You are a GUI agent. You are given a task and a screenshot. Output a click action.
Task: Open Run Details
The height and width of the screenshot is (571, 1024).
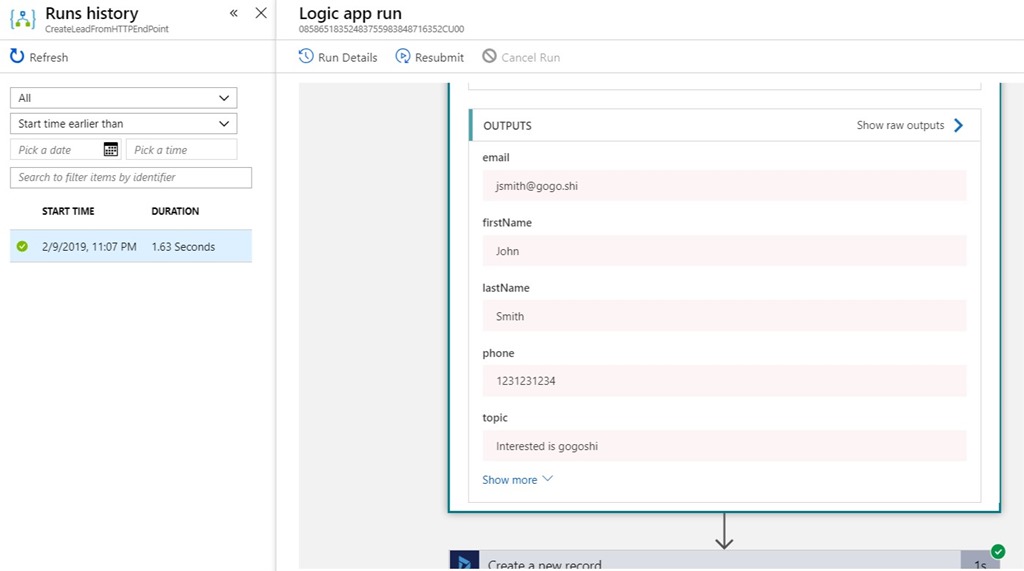pos(338,57)
